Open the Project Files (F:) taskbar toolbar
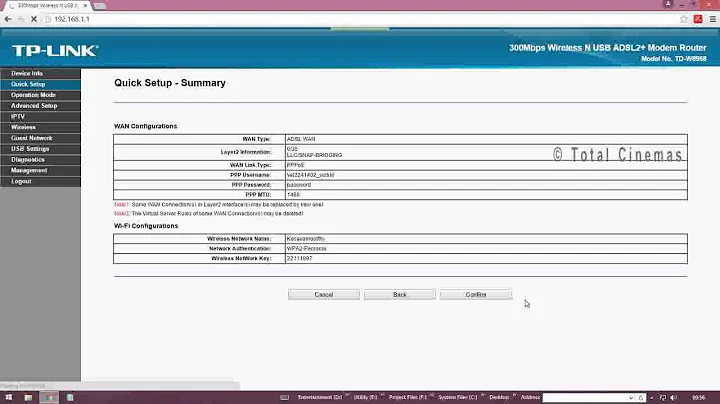 coord(408,398)
